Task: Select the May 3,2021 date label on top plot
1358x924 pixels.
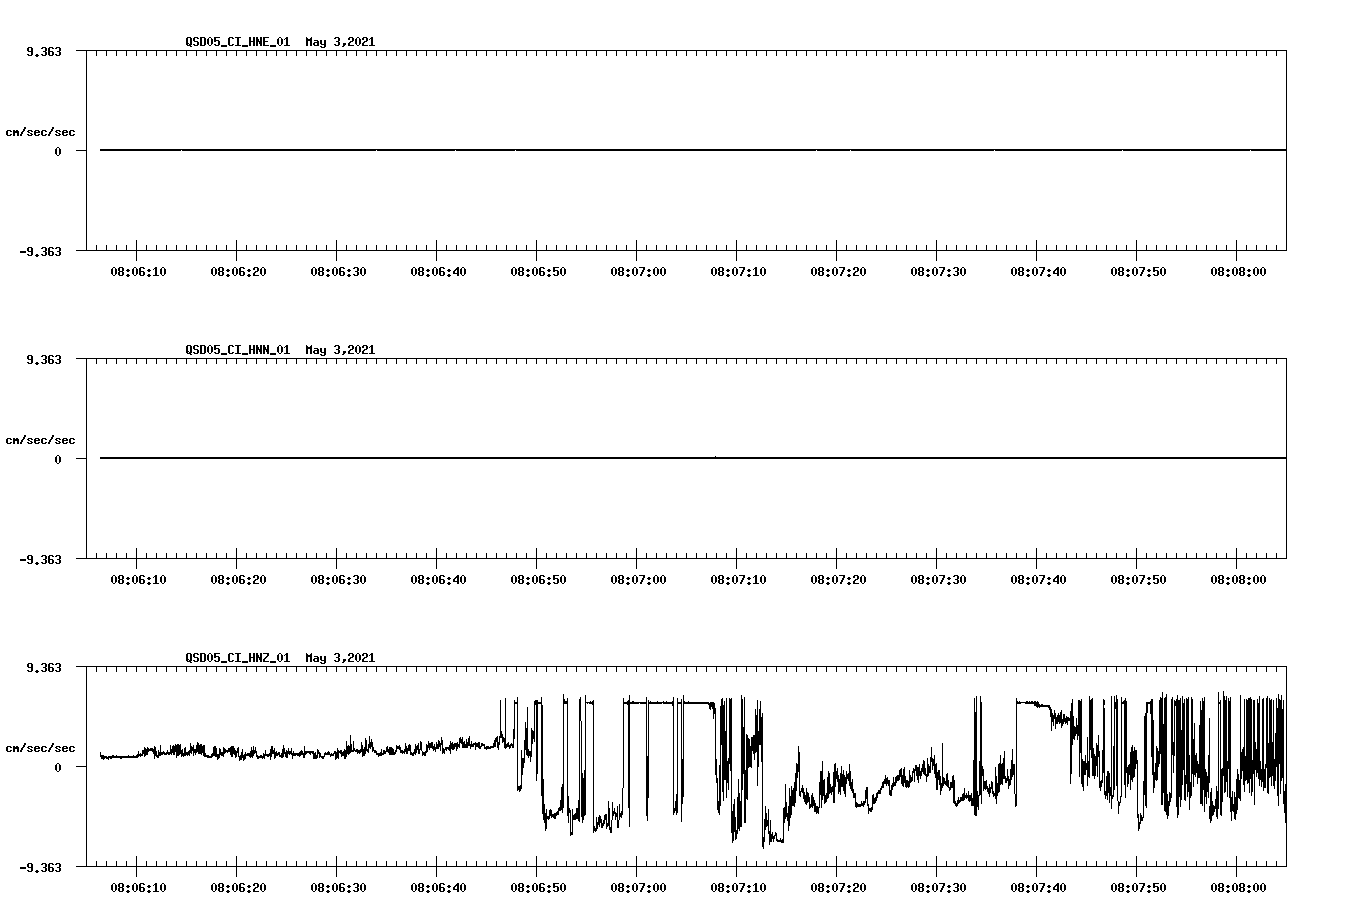Action: tap(340, 43)
